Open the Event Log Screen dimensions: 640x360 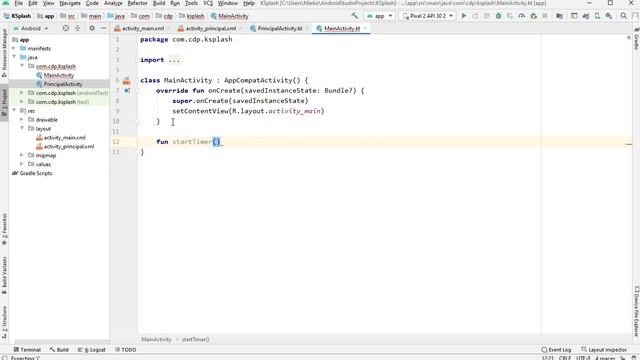tap(556, 350)
